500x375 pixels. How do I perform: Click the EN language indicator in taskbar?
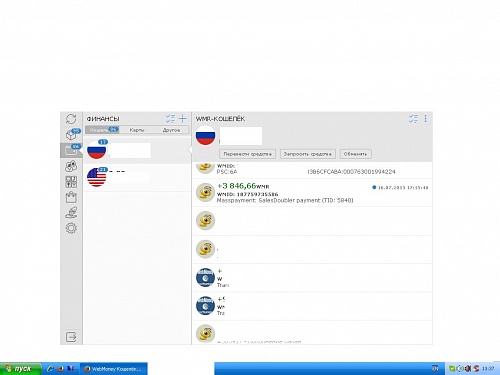click(x=435, y=368)
